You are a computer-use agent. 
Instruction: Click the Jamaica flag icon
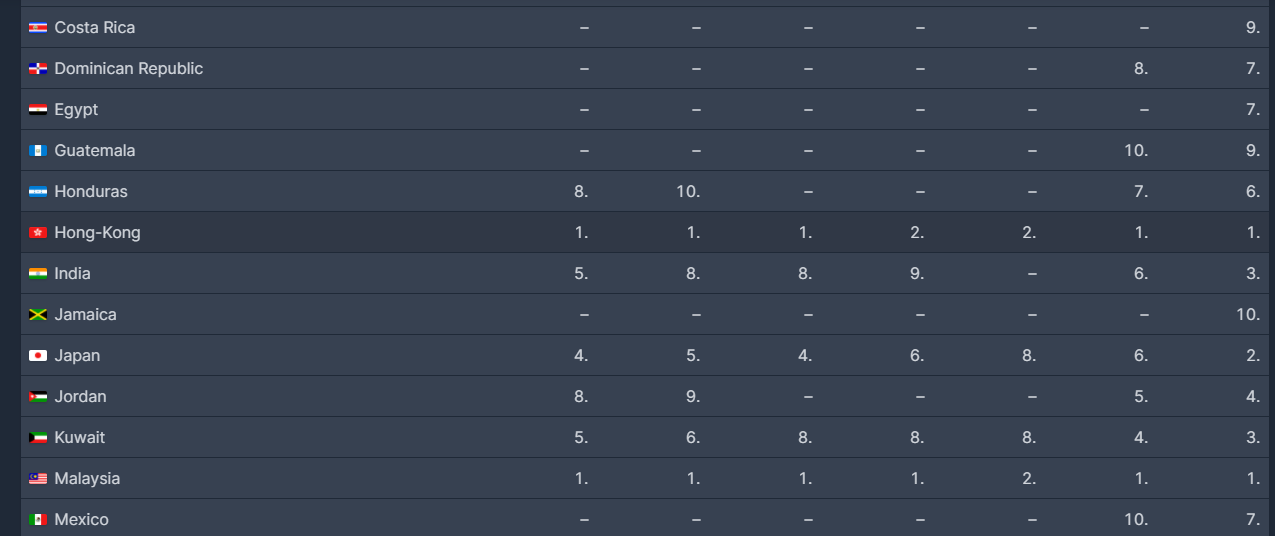[38, 315]
